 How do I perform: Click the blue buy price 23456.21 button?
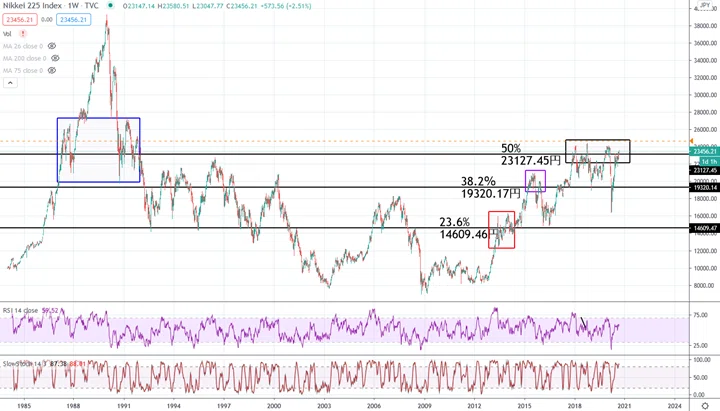point(73,20)
